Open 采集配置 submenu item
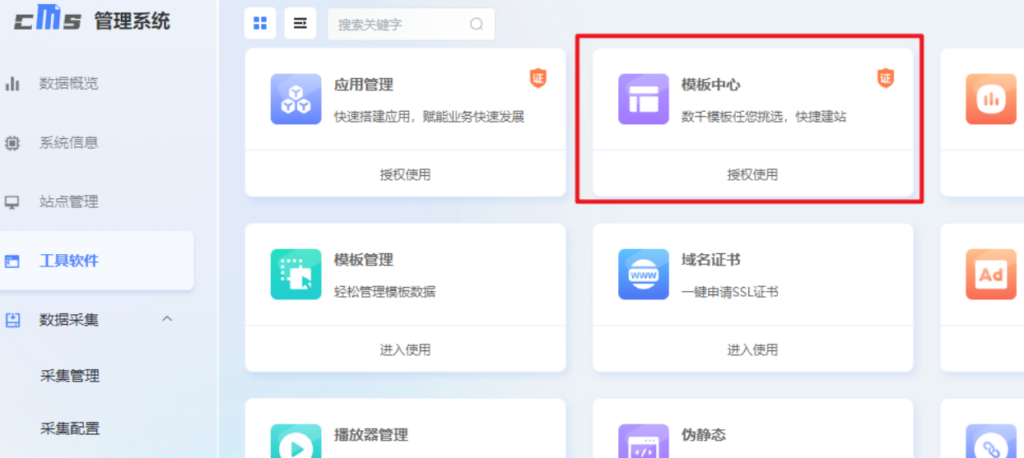This screenshot has width=1024, height=458. [69, 429]
